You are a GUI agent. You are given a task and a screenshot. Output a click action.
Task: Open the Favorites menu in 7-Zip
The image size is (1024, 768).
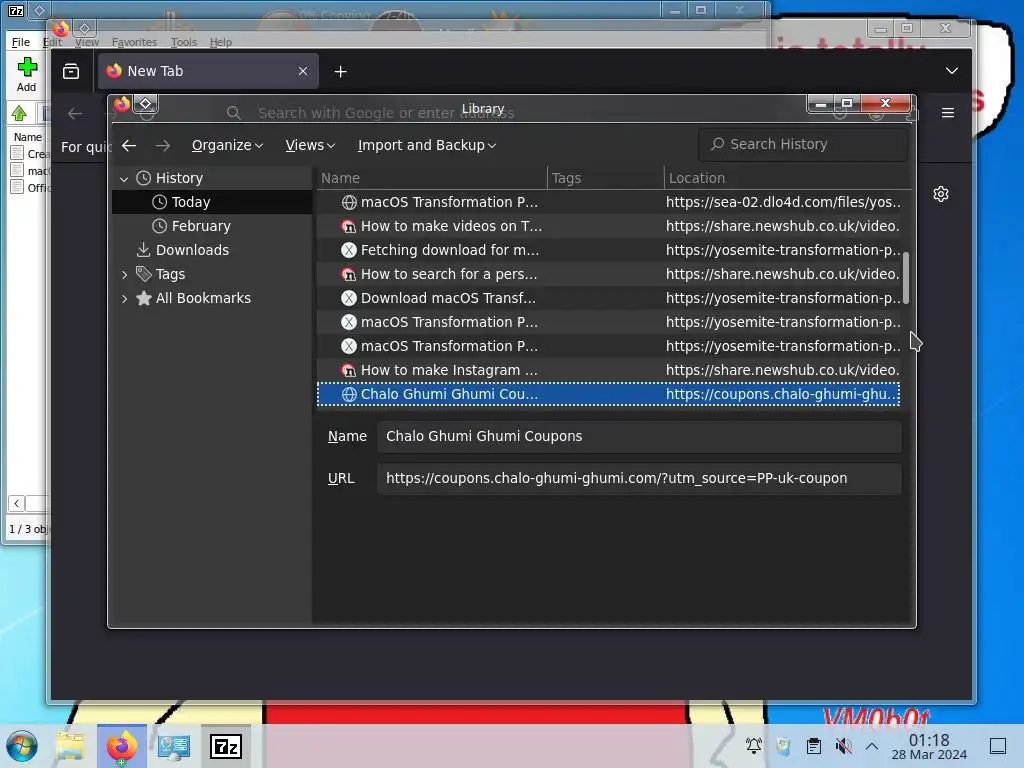coord(135,42)
